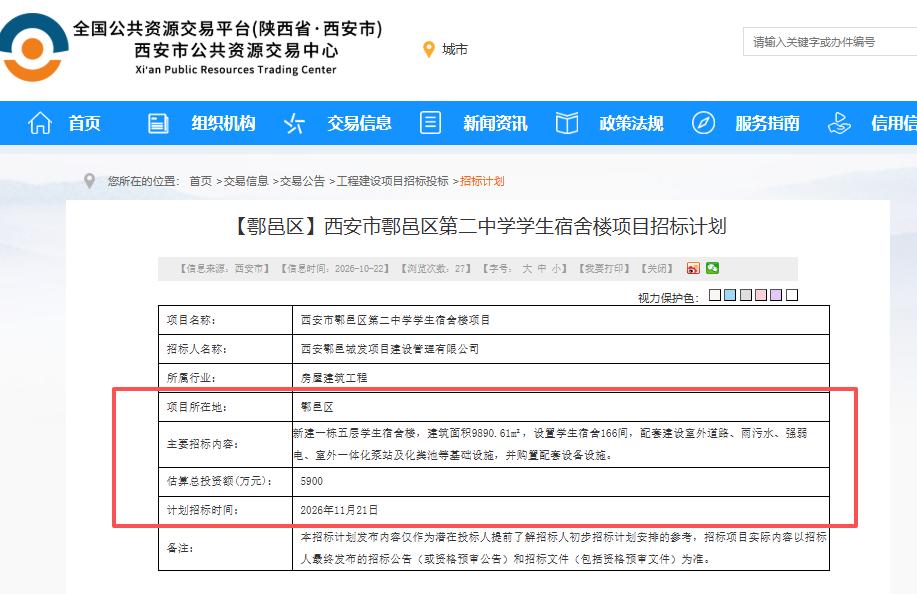Click the Xi'an trading center logo
Viewport: 917px width, 594px height.
pos(33,47)
